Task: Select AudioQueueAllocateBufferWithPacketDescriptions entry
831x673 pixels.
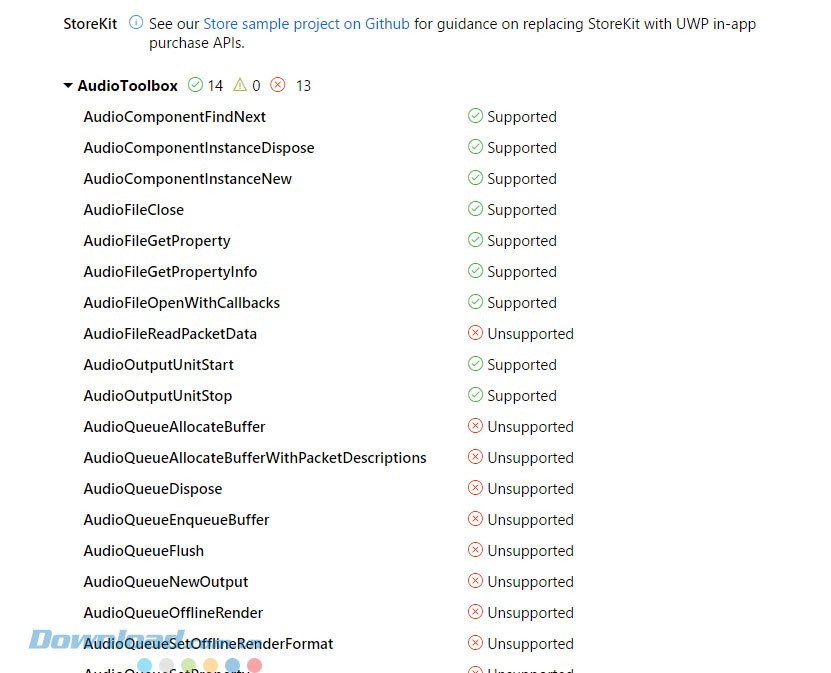Action: (255, 458)
